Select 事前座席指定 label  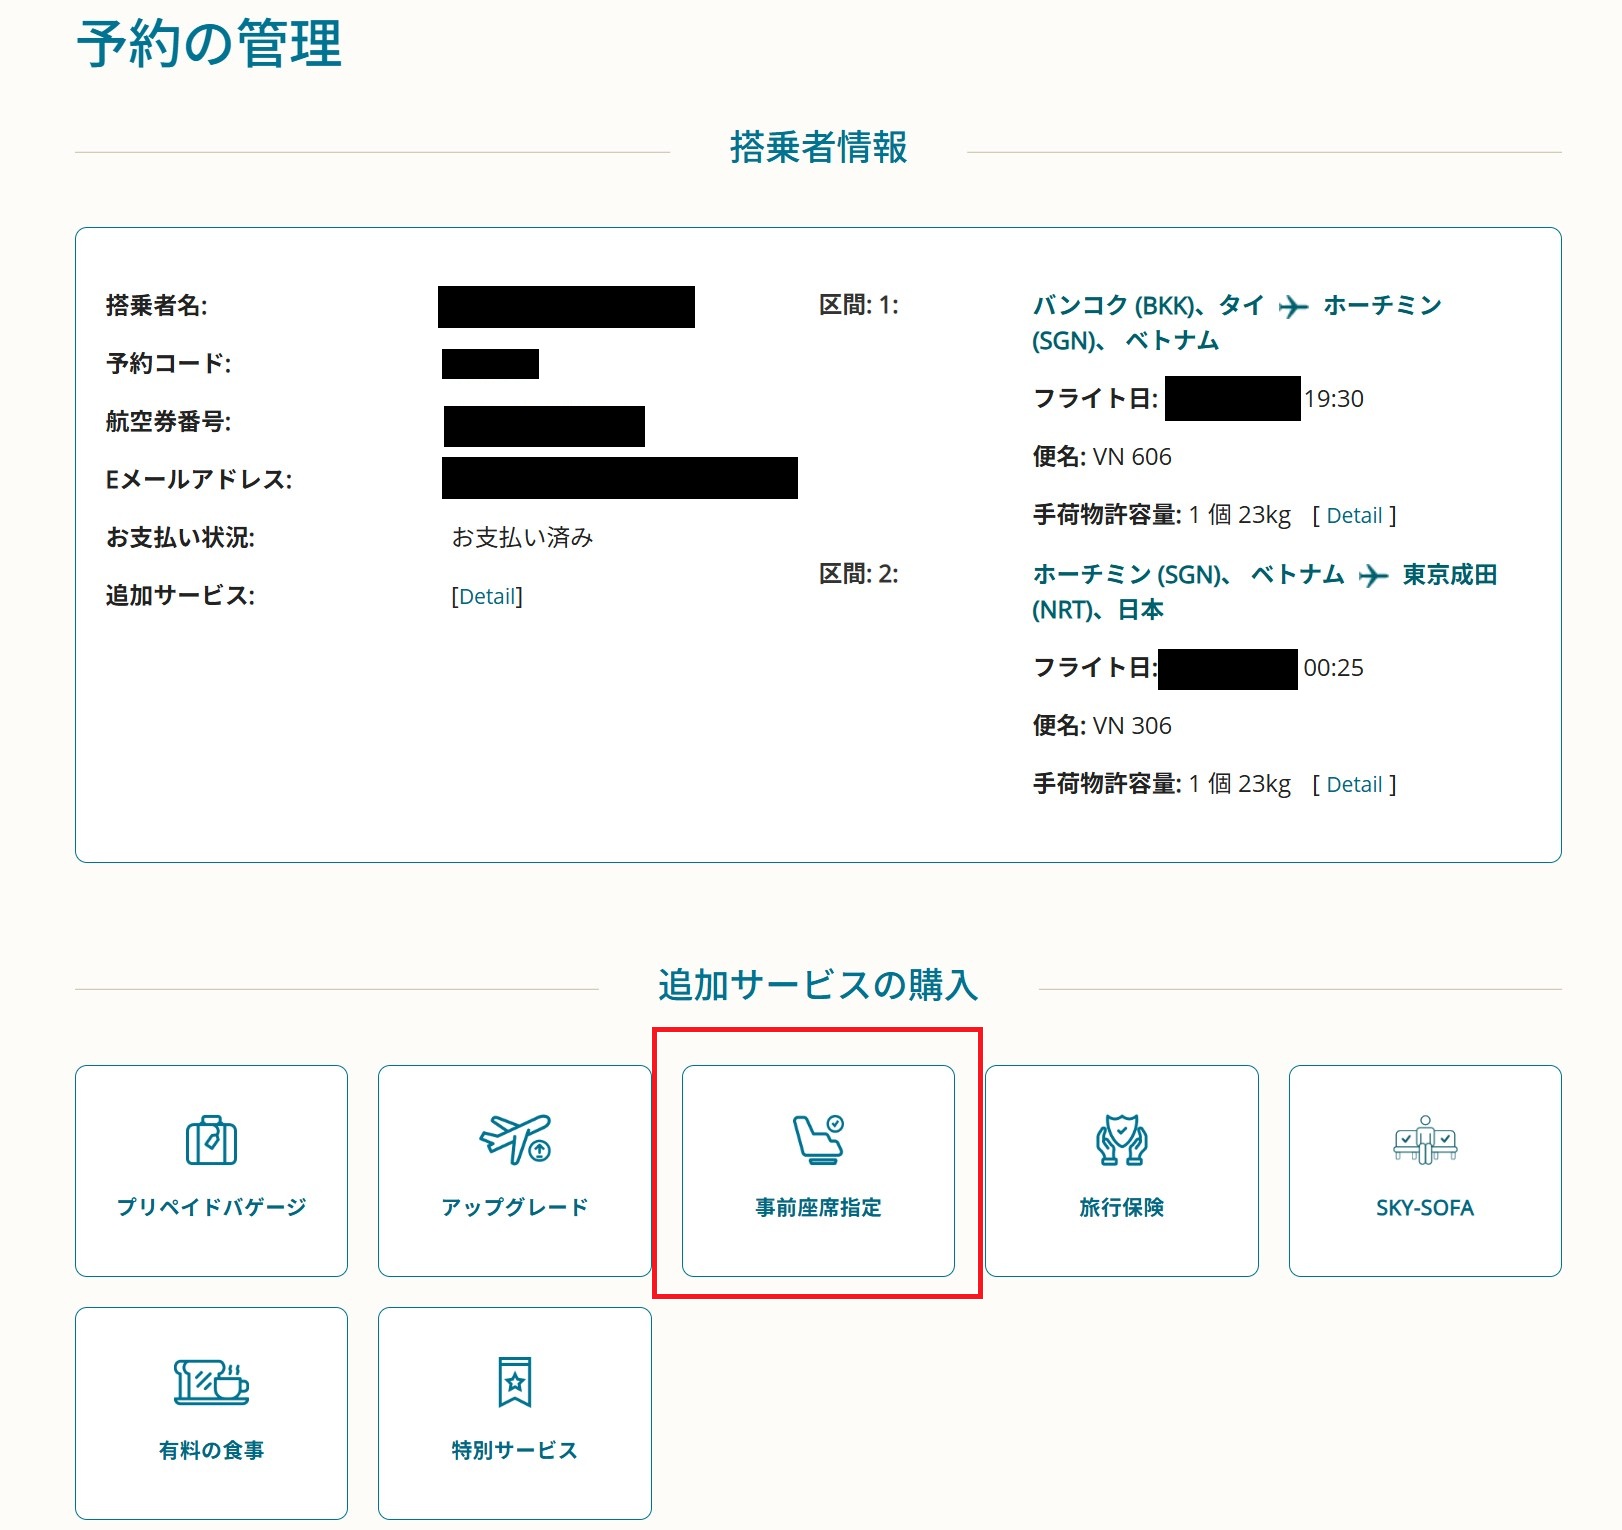[x=819, y=1207]
